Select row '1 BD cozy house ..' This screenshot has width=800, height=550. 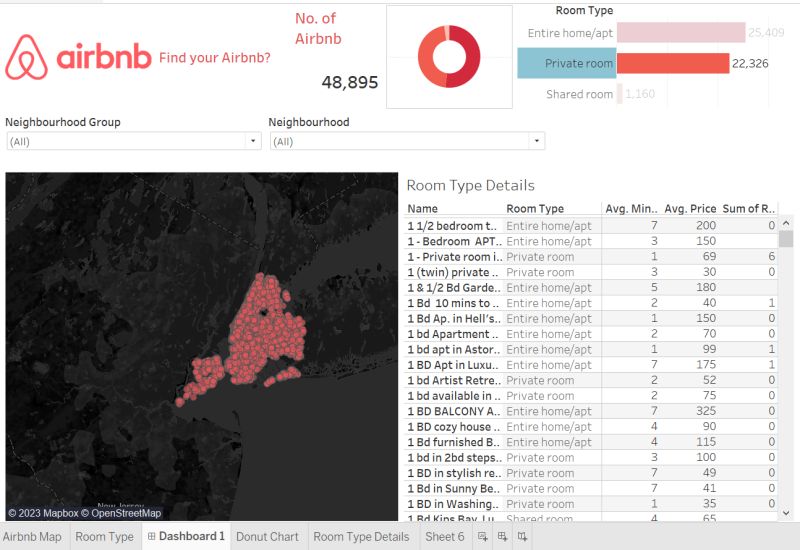tap(592, 427)
